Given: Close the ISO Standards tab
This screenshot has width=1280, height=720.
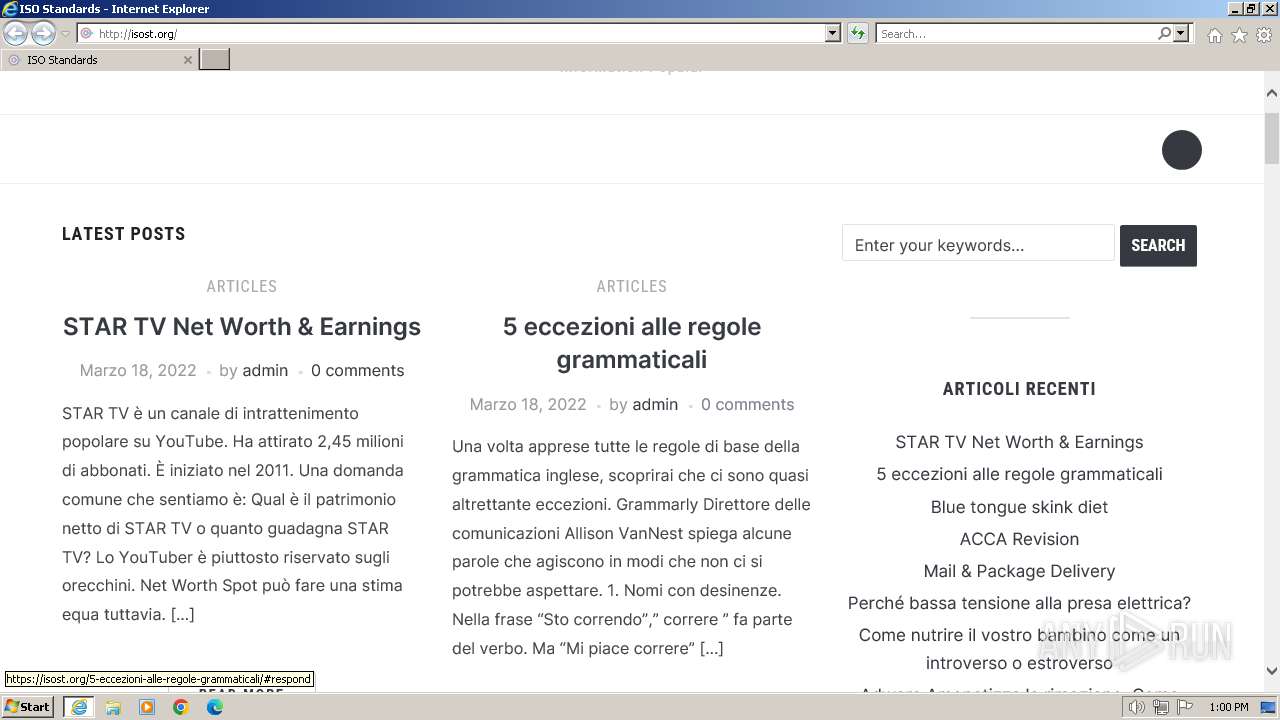Looking at the screenshot, I should (187, 60).
